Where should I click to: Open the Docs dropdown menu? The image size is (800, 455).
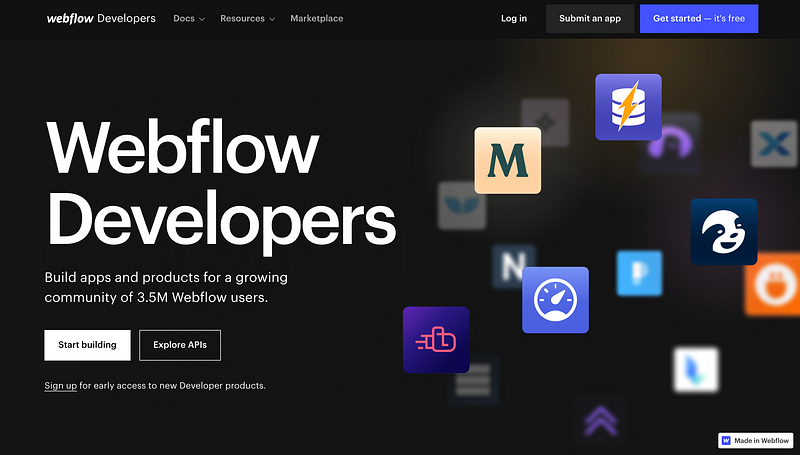(x=189, y=18)
